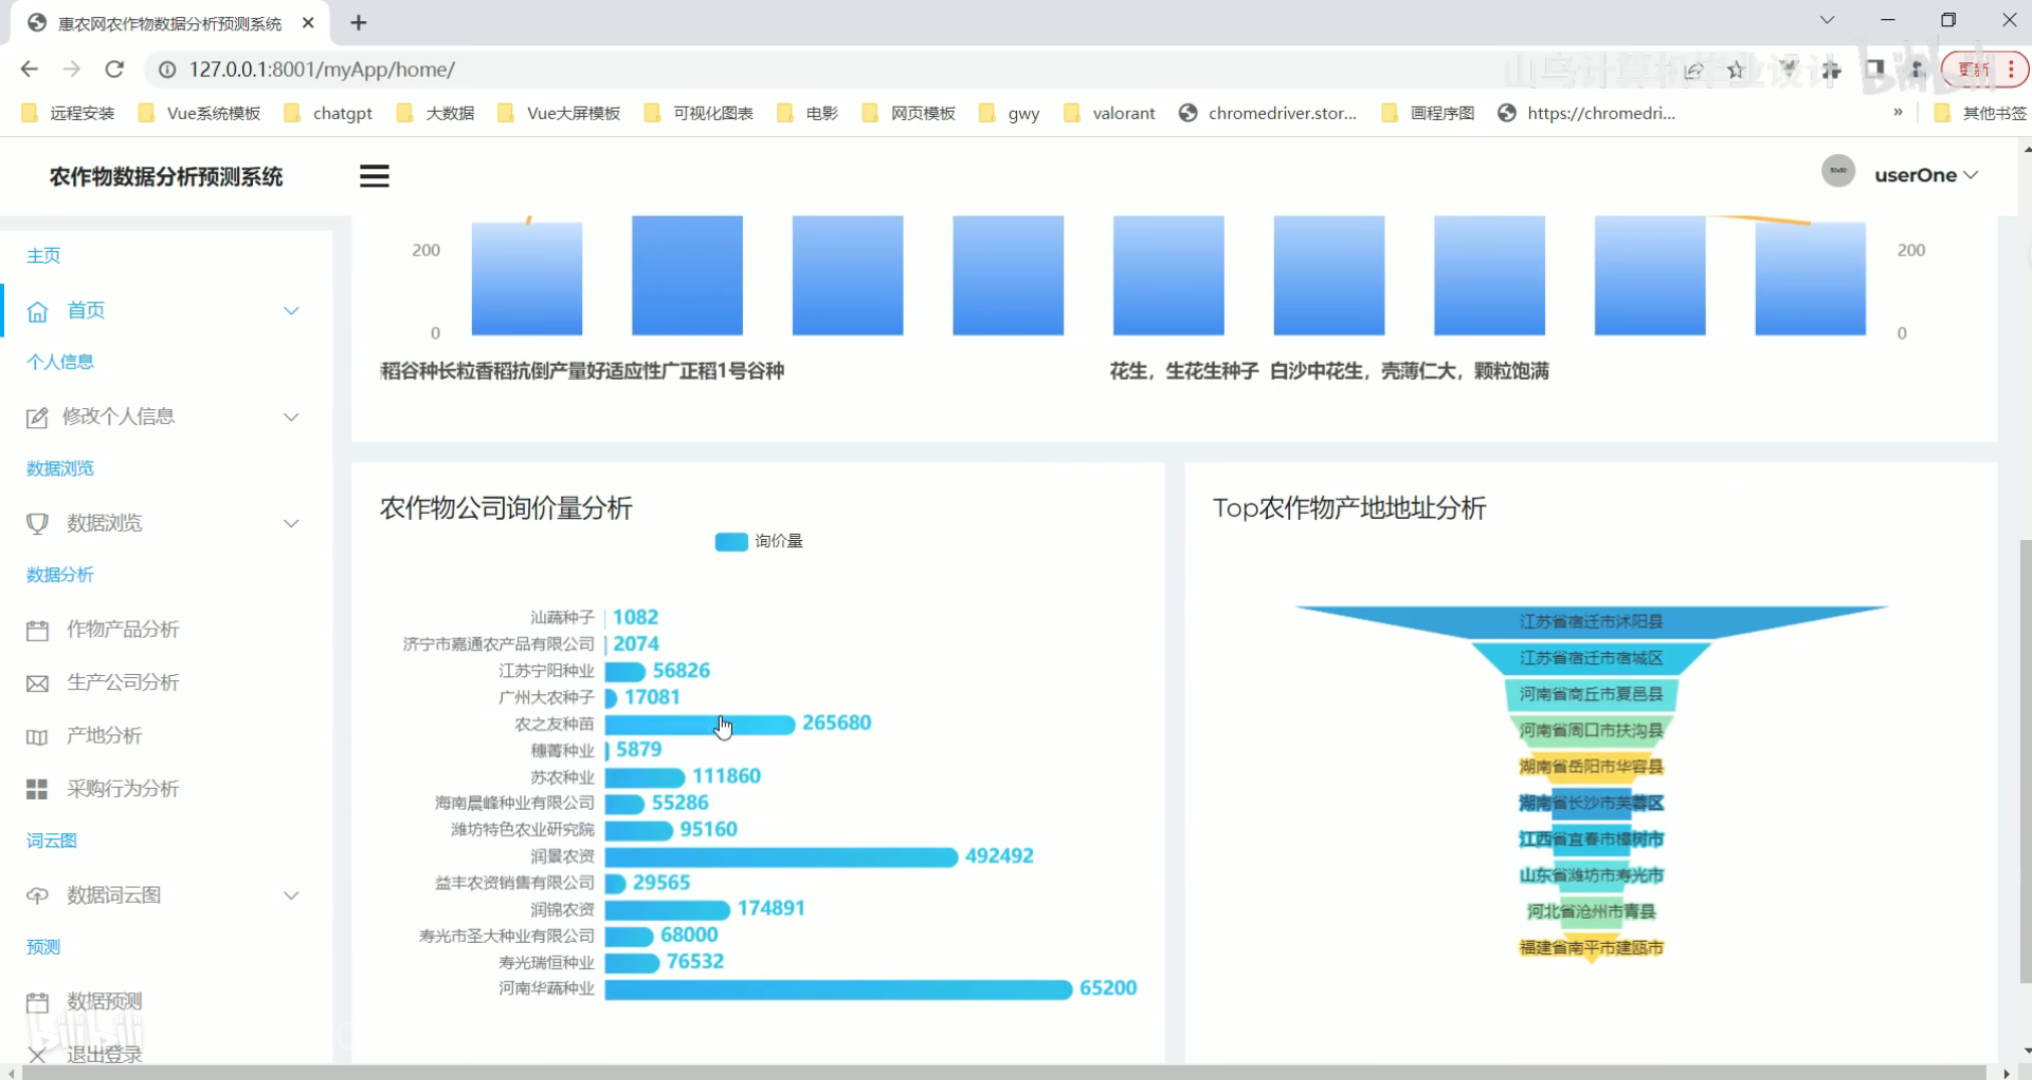Toggle the 询价量 legend to hide the series
Image resolution: width=2032 pixels, height=1080 pixels.
[758, 541]
